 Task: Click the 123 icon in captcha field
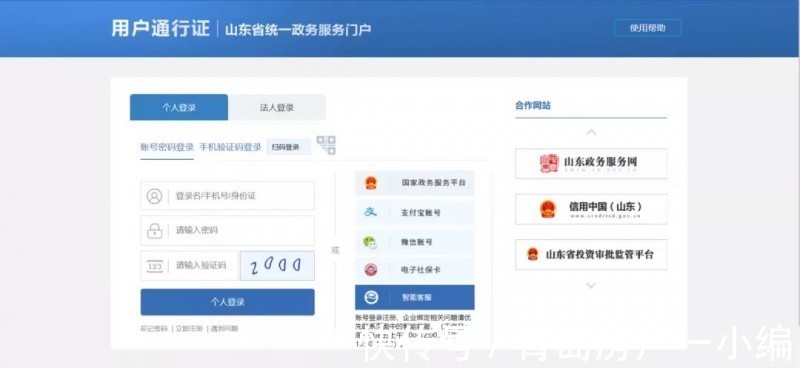(155, 266)
